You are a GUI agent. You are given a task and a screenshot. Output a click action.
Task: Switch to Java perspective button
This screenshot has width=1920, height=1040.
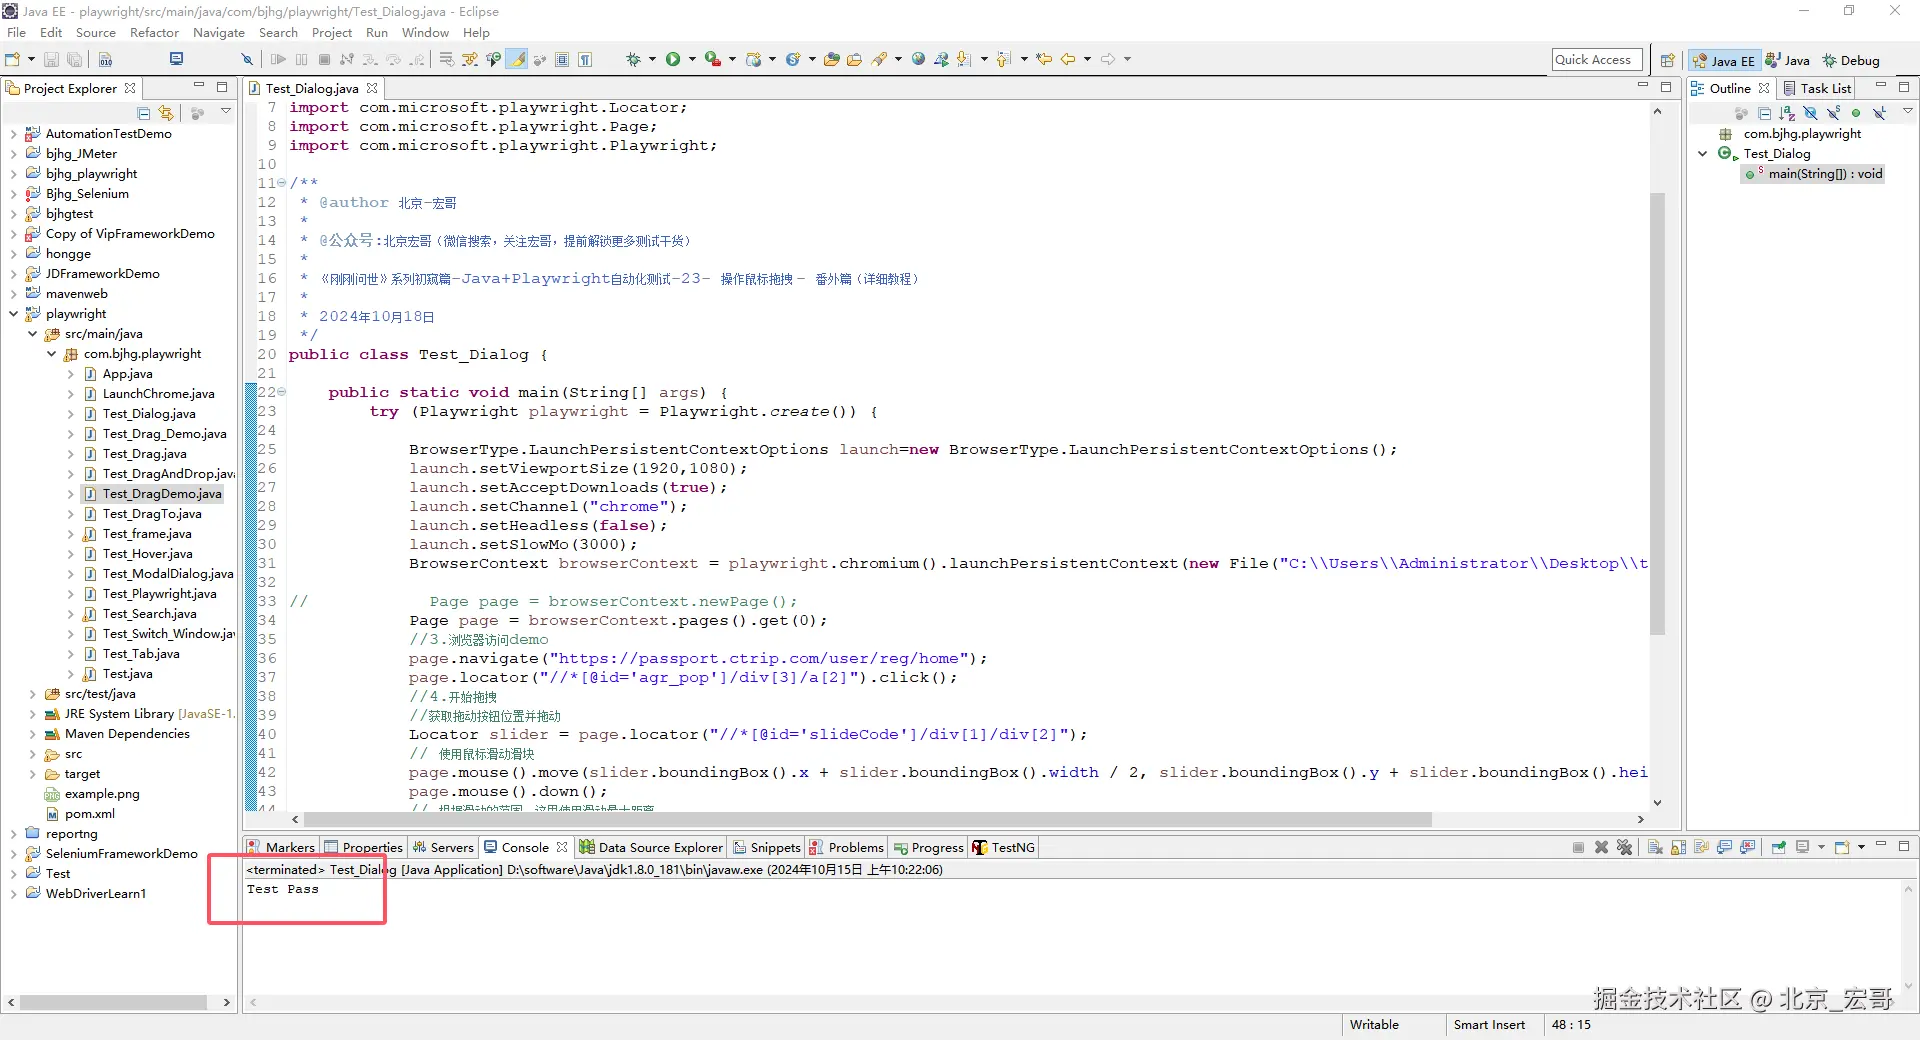[x=1788, y=60]
